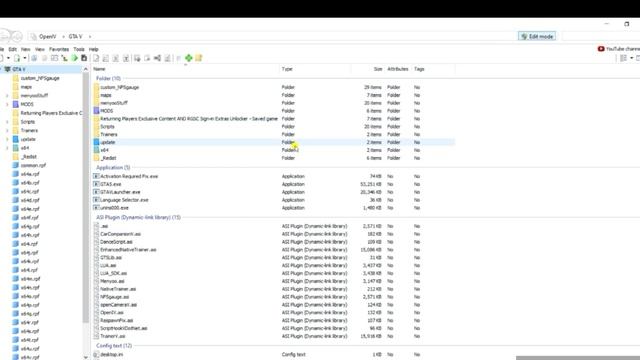
Task: Click the red YouTube icon
Action: pos(601,49)
